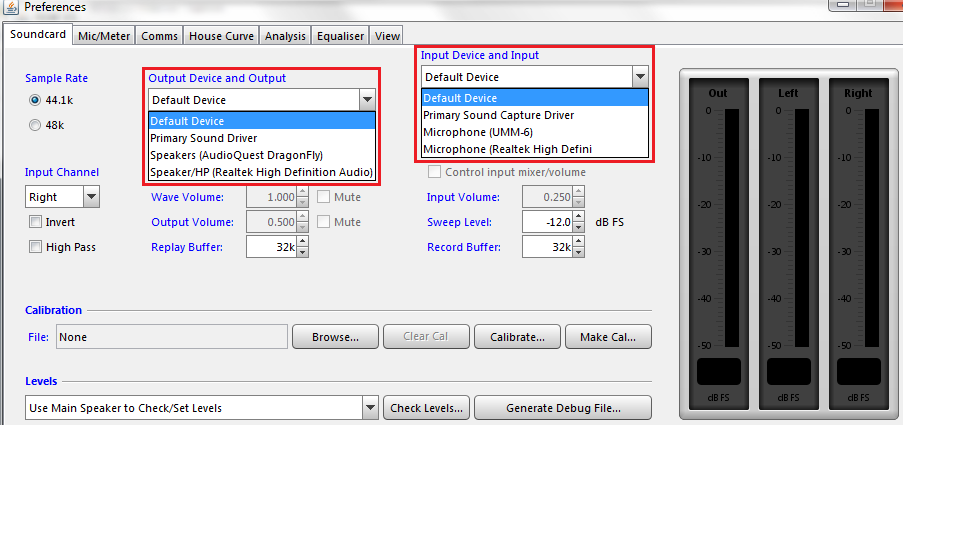
Task: Click the Left meter dB FS readout
Action: click(789, 371)
